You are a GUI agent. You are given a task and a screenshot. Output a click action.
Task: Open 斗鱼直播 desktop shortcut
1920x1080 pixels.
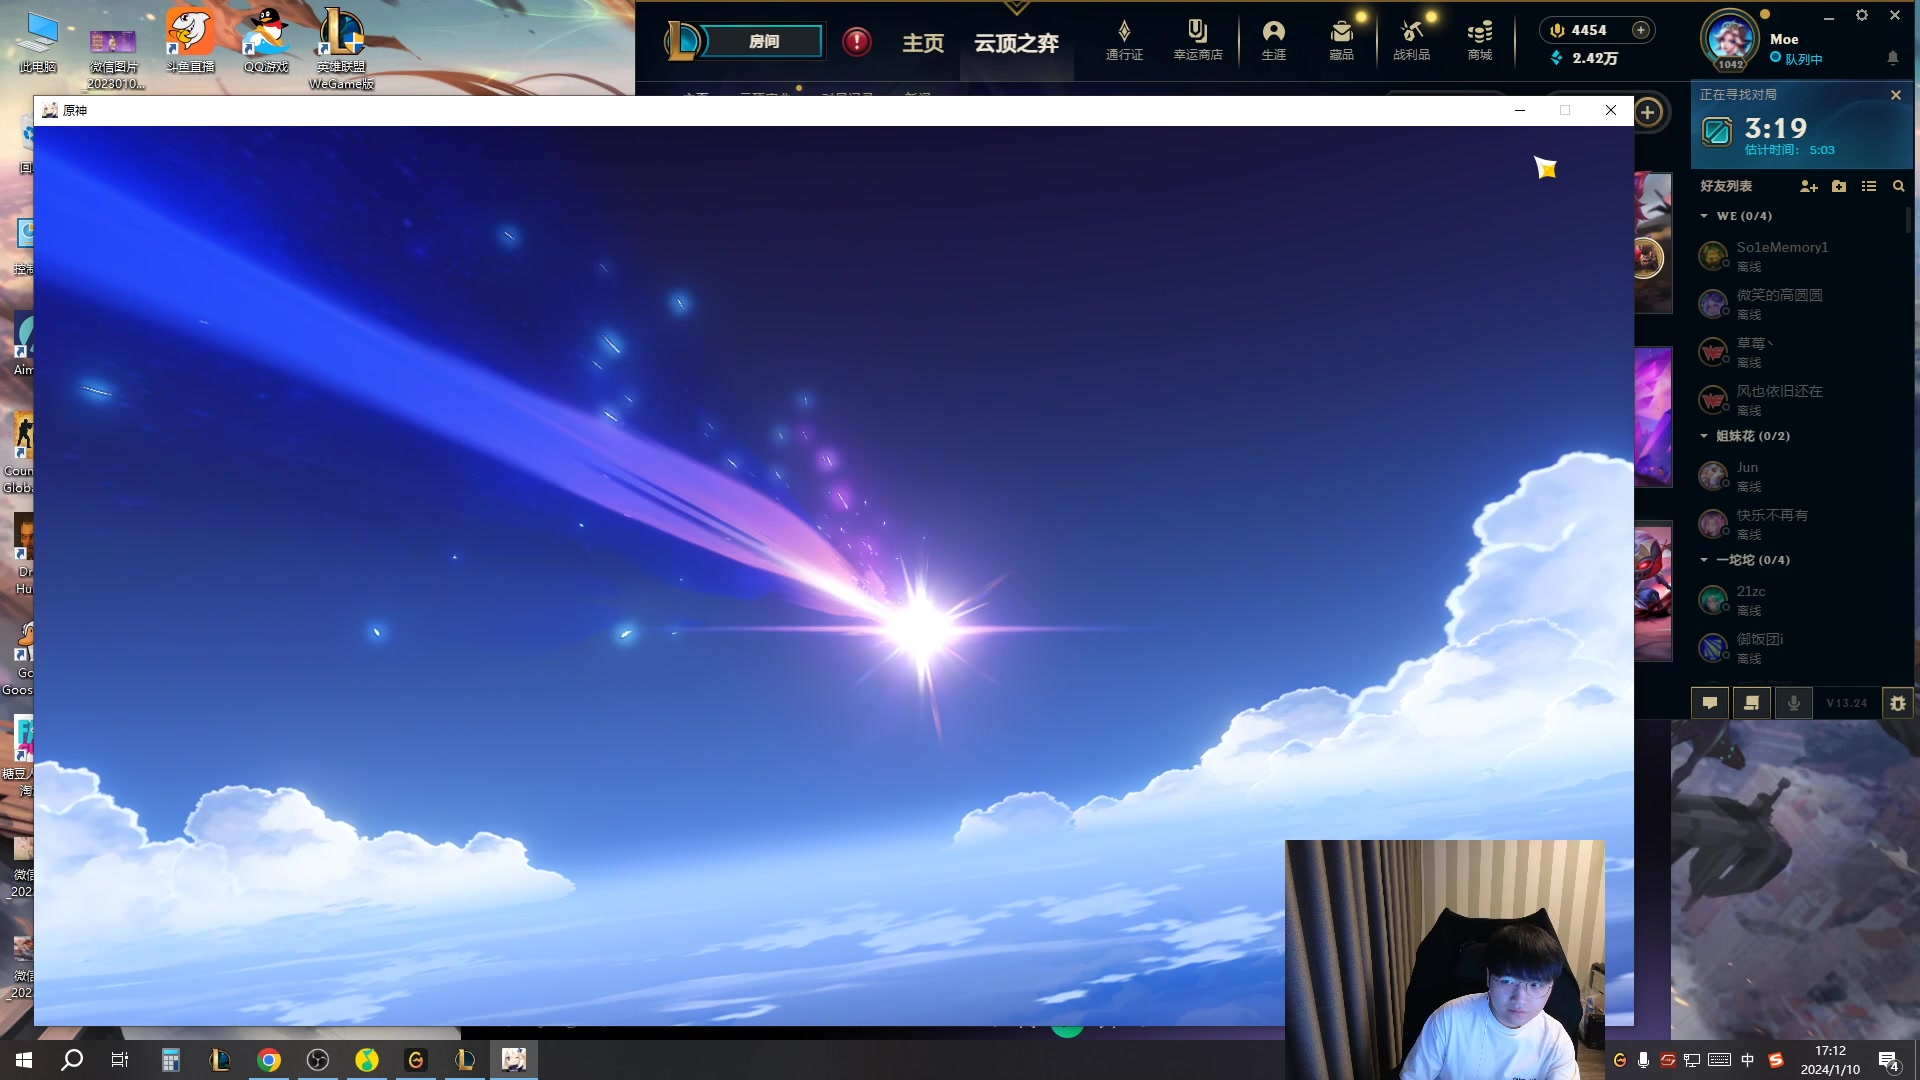(190, 41)
